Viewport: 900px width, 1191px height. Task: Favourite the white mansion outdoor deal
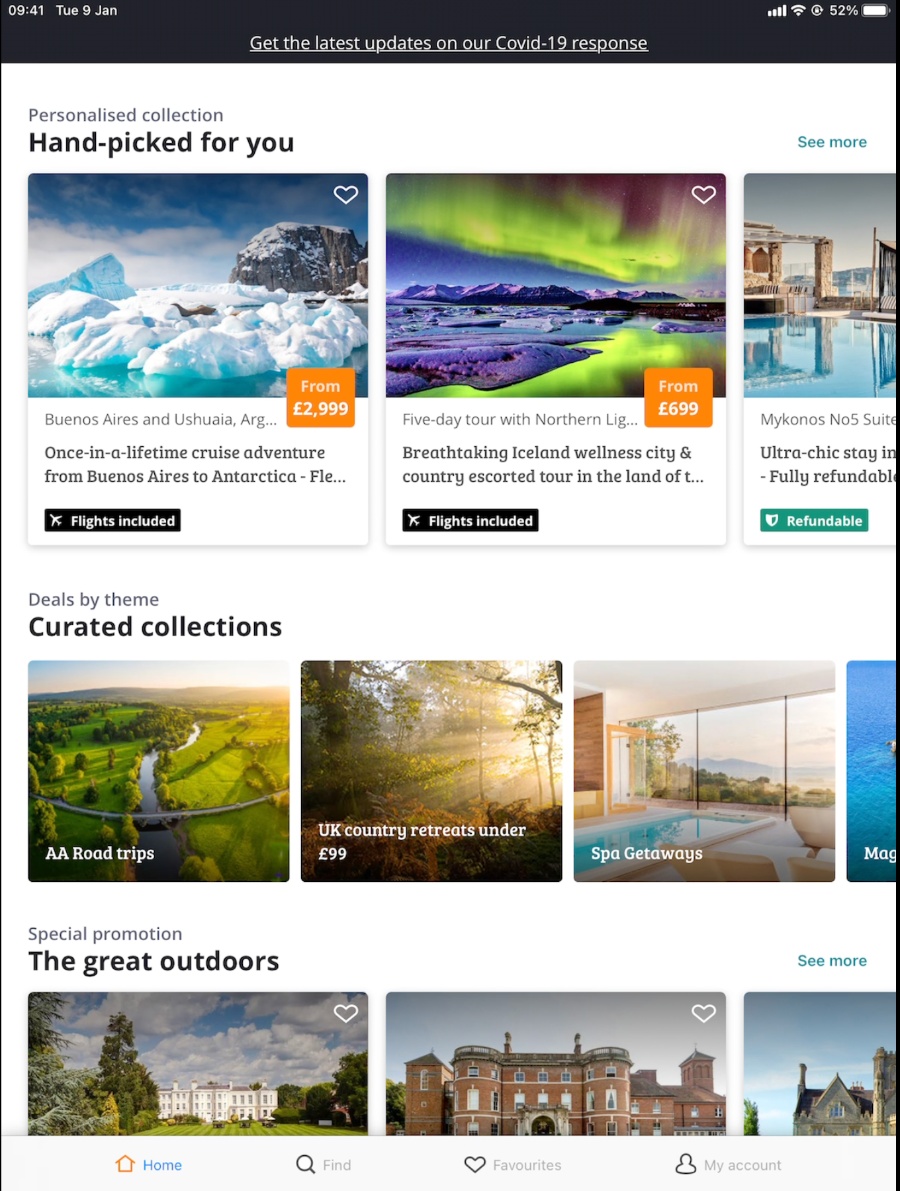(346, 1013)
